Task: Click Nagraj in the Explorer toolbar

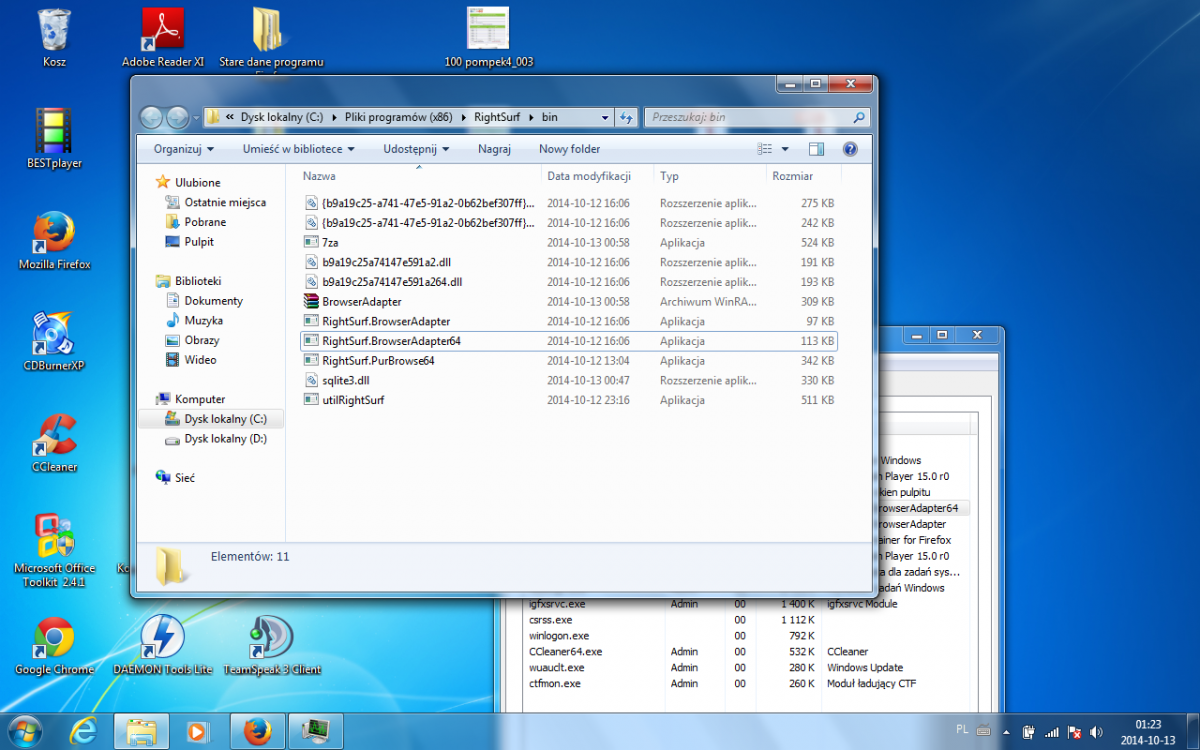Action: click(494, 149)
